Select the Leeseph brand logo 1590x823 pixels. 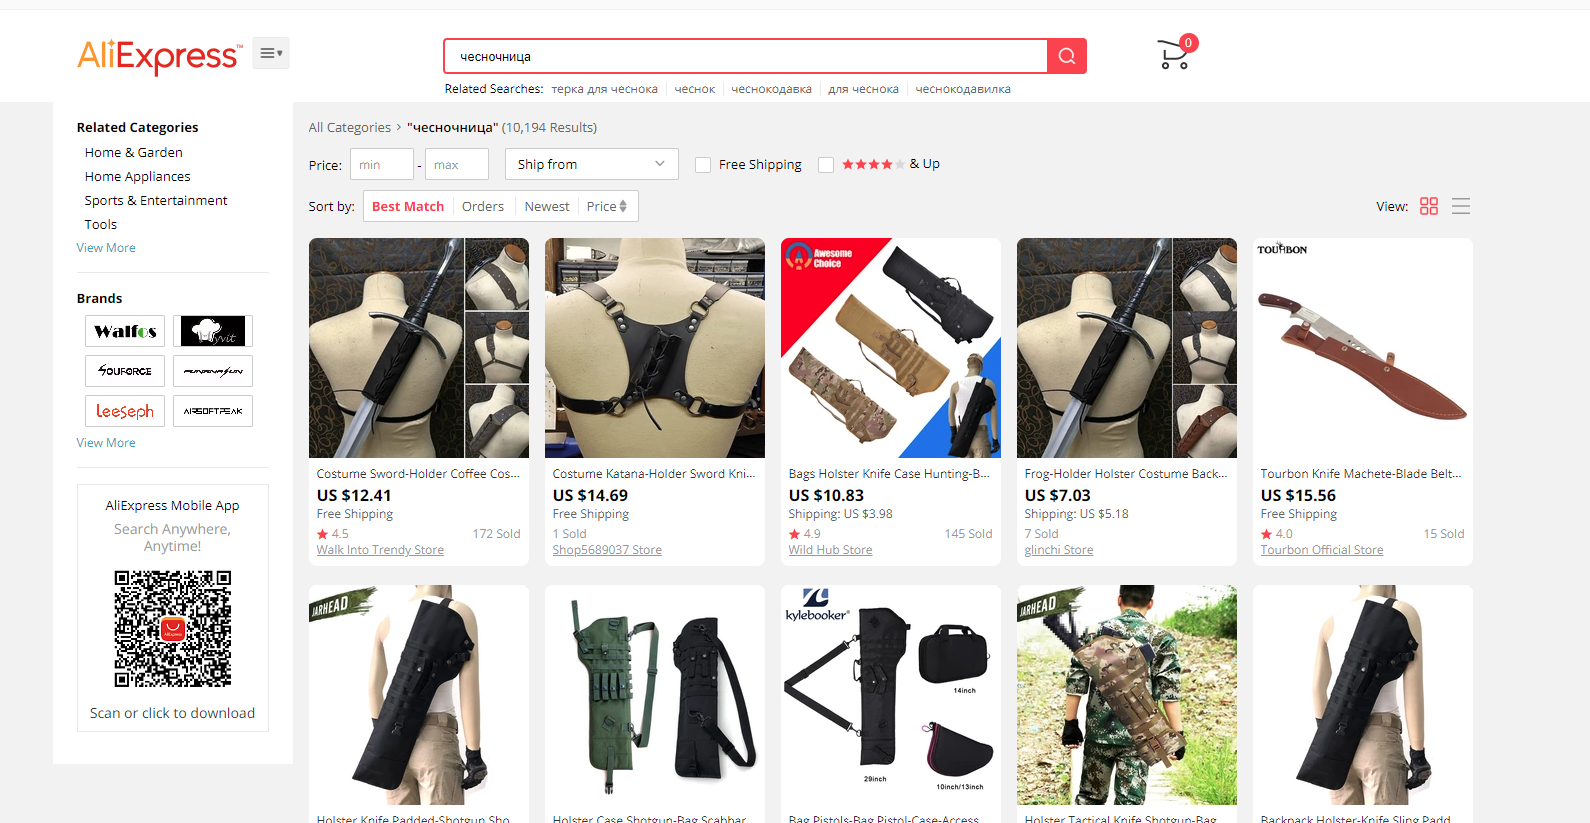[x=125, y=411]
